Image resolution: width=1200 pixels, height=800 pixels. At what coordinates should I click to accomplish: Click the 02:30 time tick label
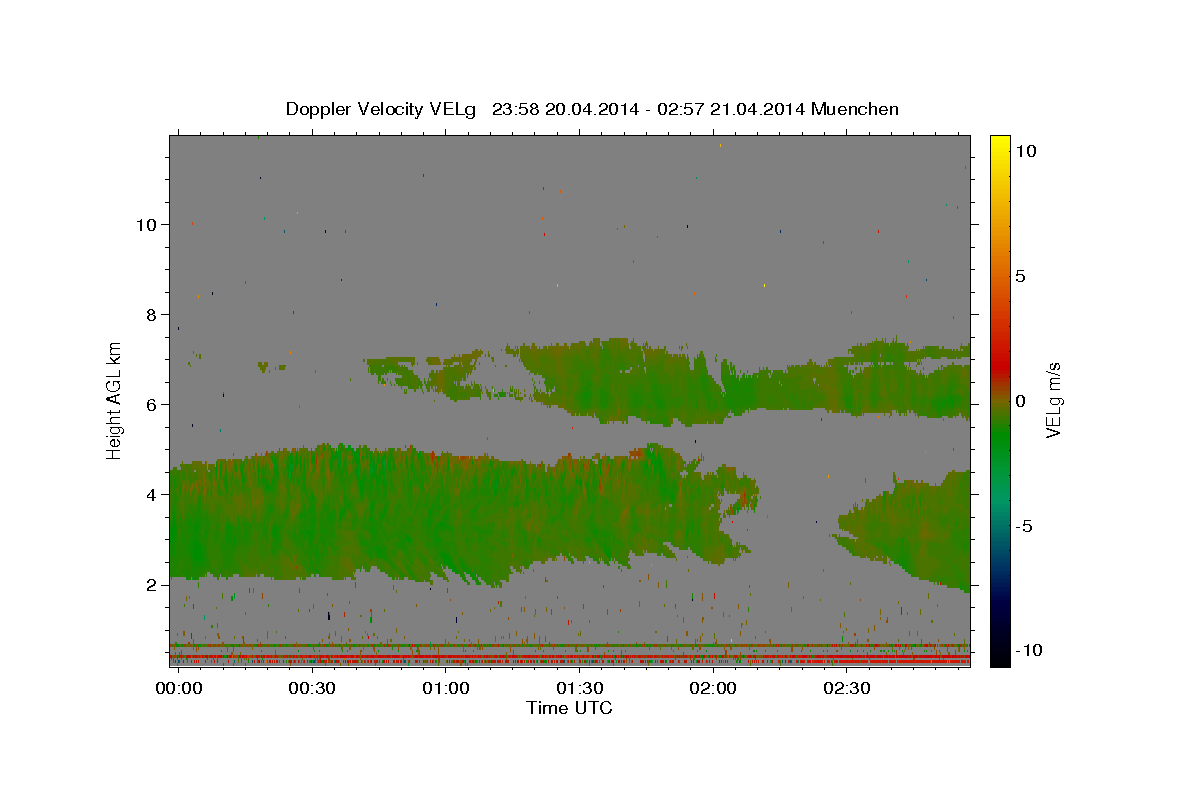[846, 689]
